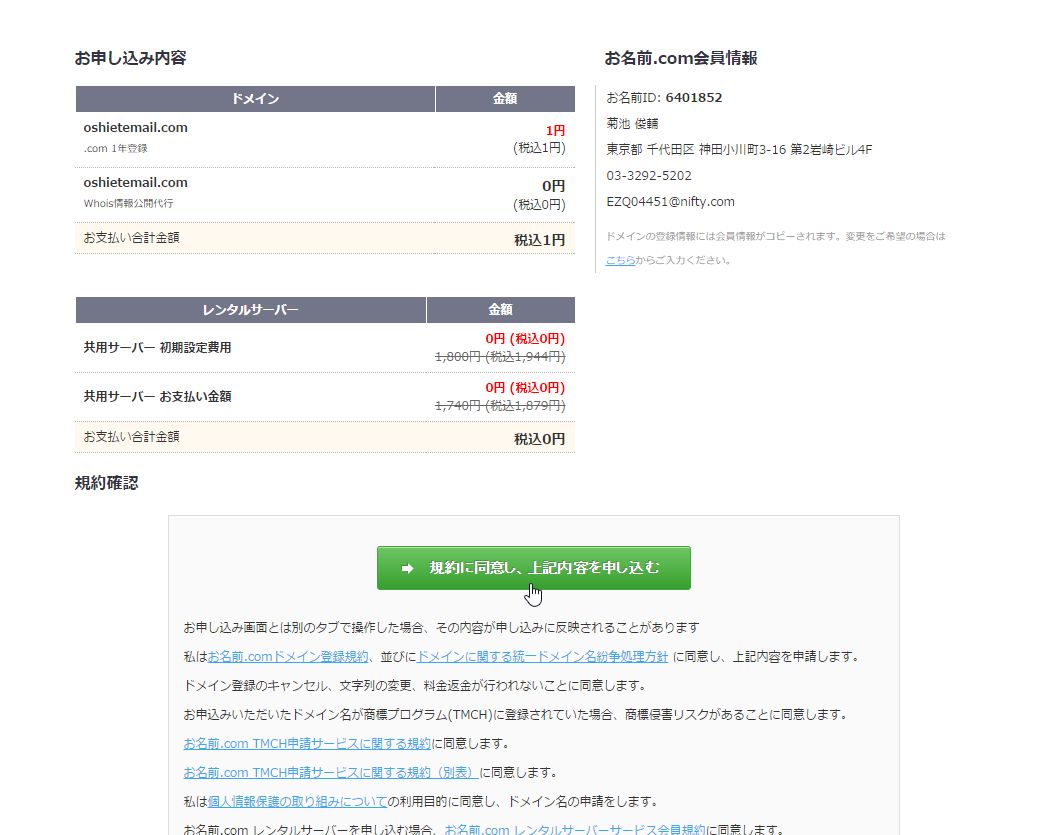This screenshot has width=1061, height=835.
Task: Open the こちら link to edit registration info
Action: (x=620, y=260)
